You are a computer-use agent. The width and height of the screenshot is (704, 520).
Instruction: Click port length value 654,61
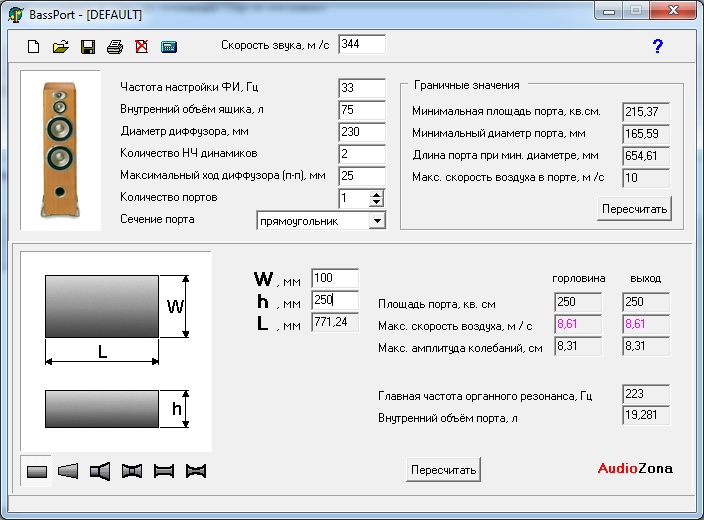[x=646, y=156]
